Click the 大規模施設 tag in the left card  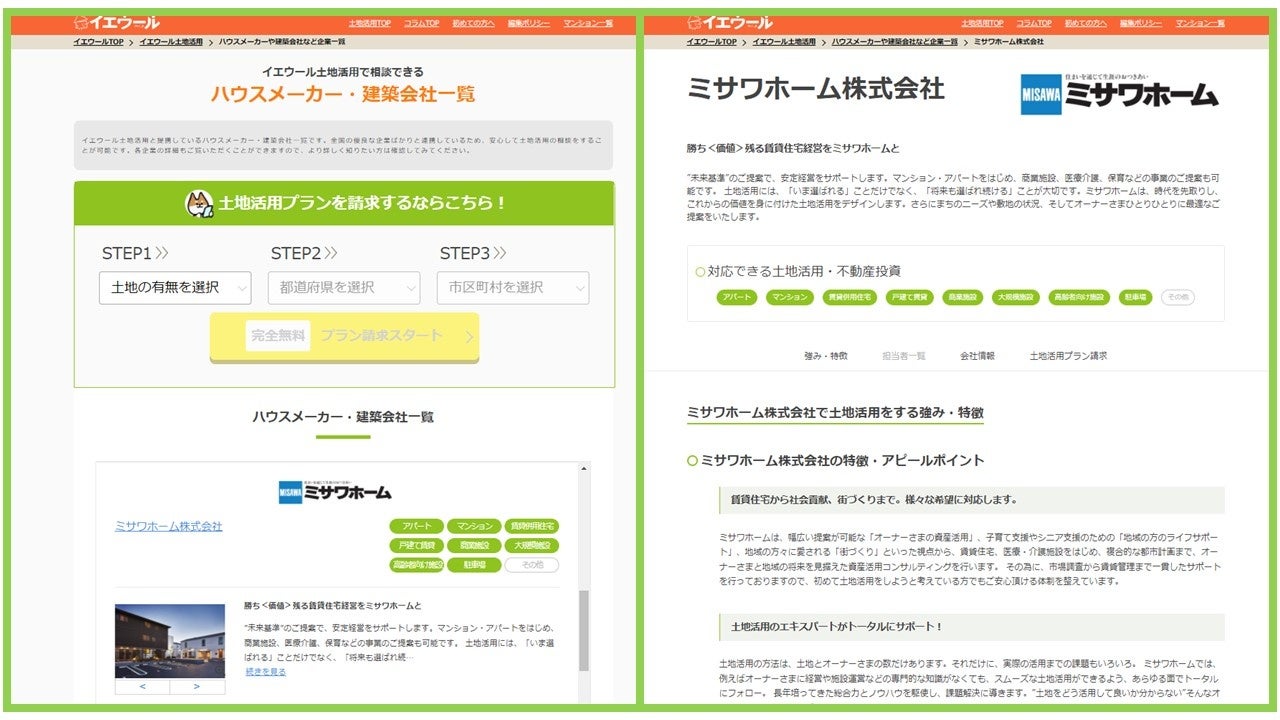tap(531, 546)
